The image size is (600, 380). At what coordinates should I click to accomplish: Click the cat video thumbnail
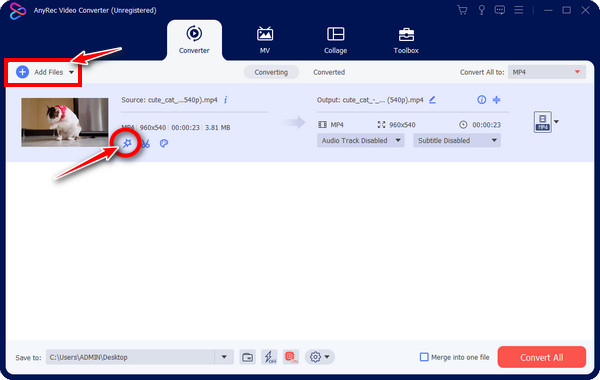(65, 122)
